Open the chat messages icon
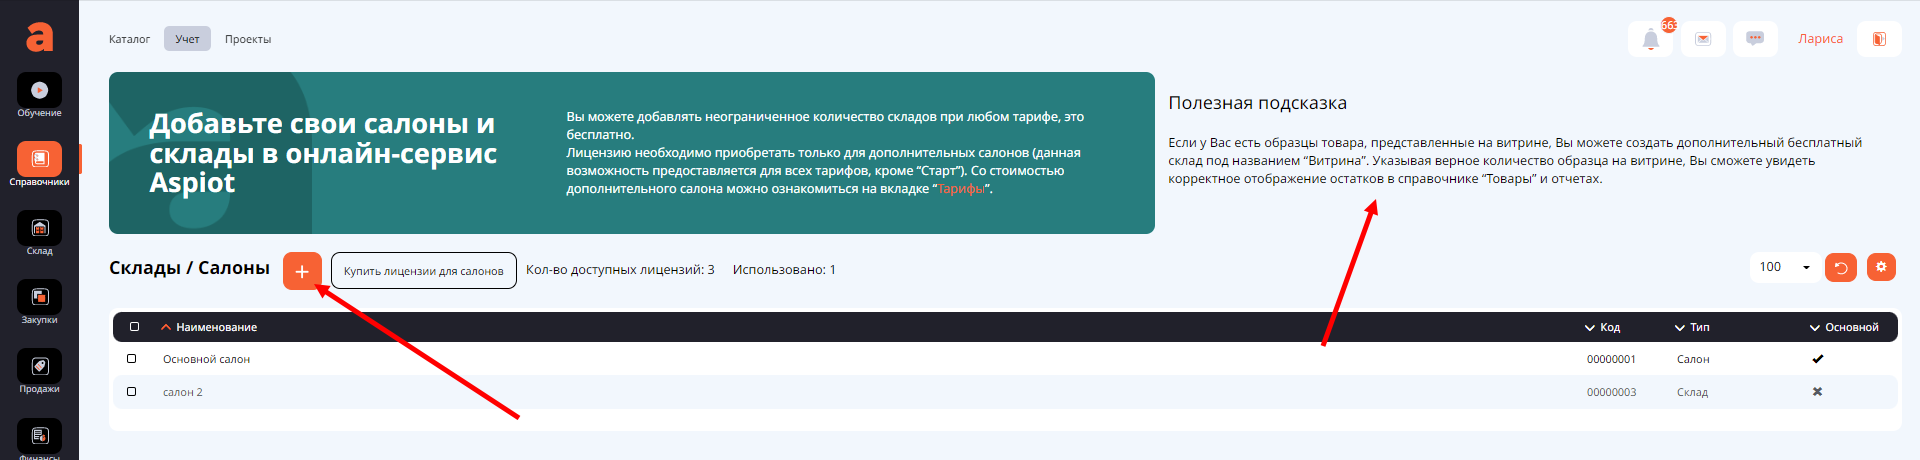This screenshot has height=460, width=1920. tap(1754, 39)
